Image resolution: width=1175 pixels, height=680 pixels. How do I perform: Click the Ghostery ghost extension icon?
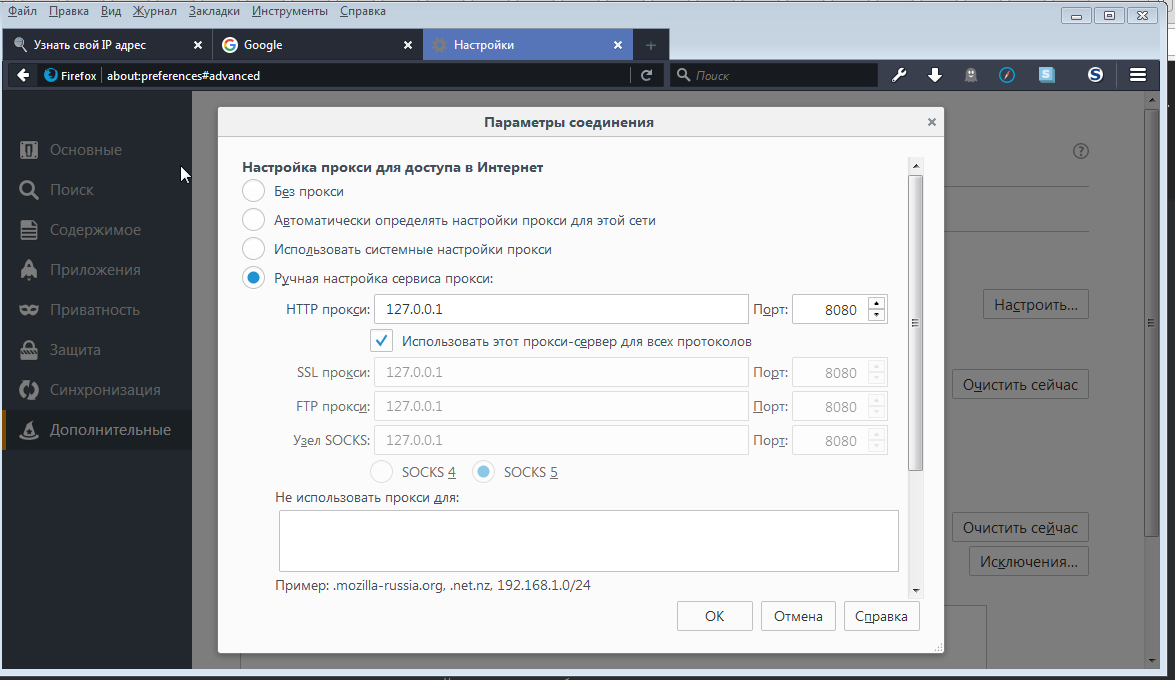click(x=971, y=75)
